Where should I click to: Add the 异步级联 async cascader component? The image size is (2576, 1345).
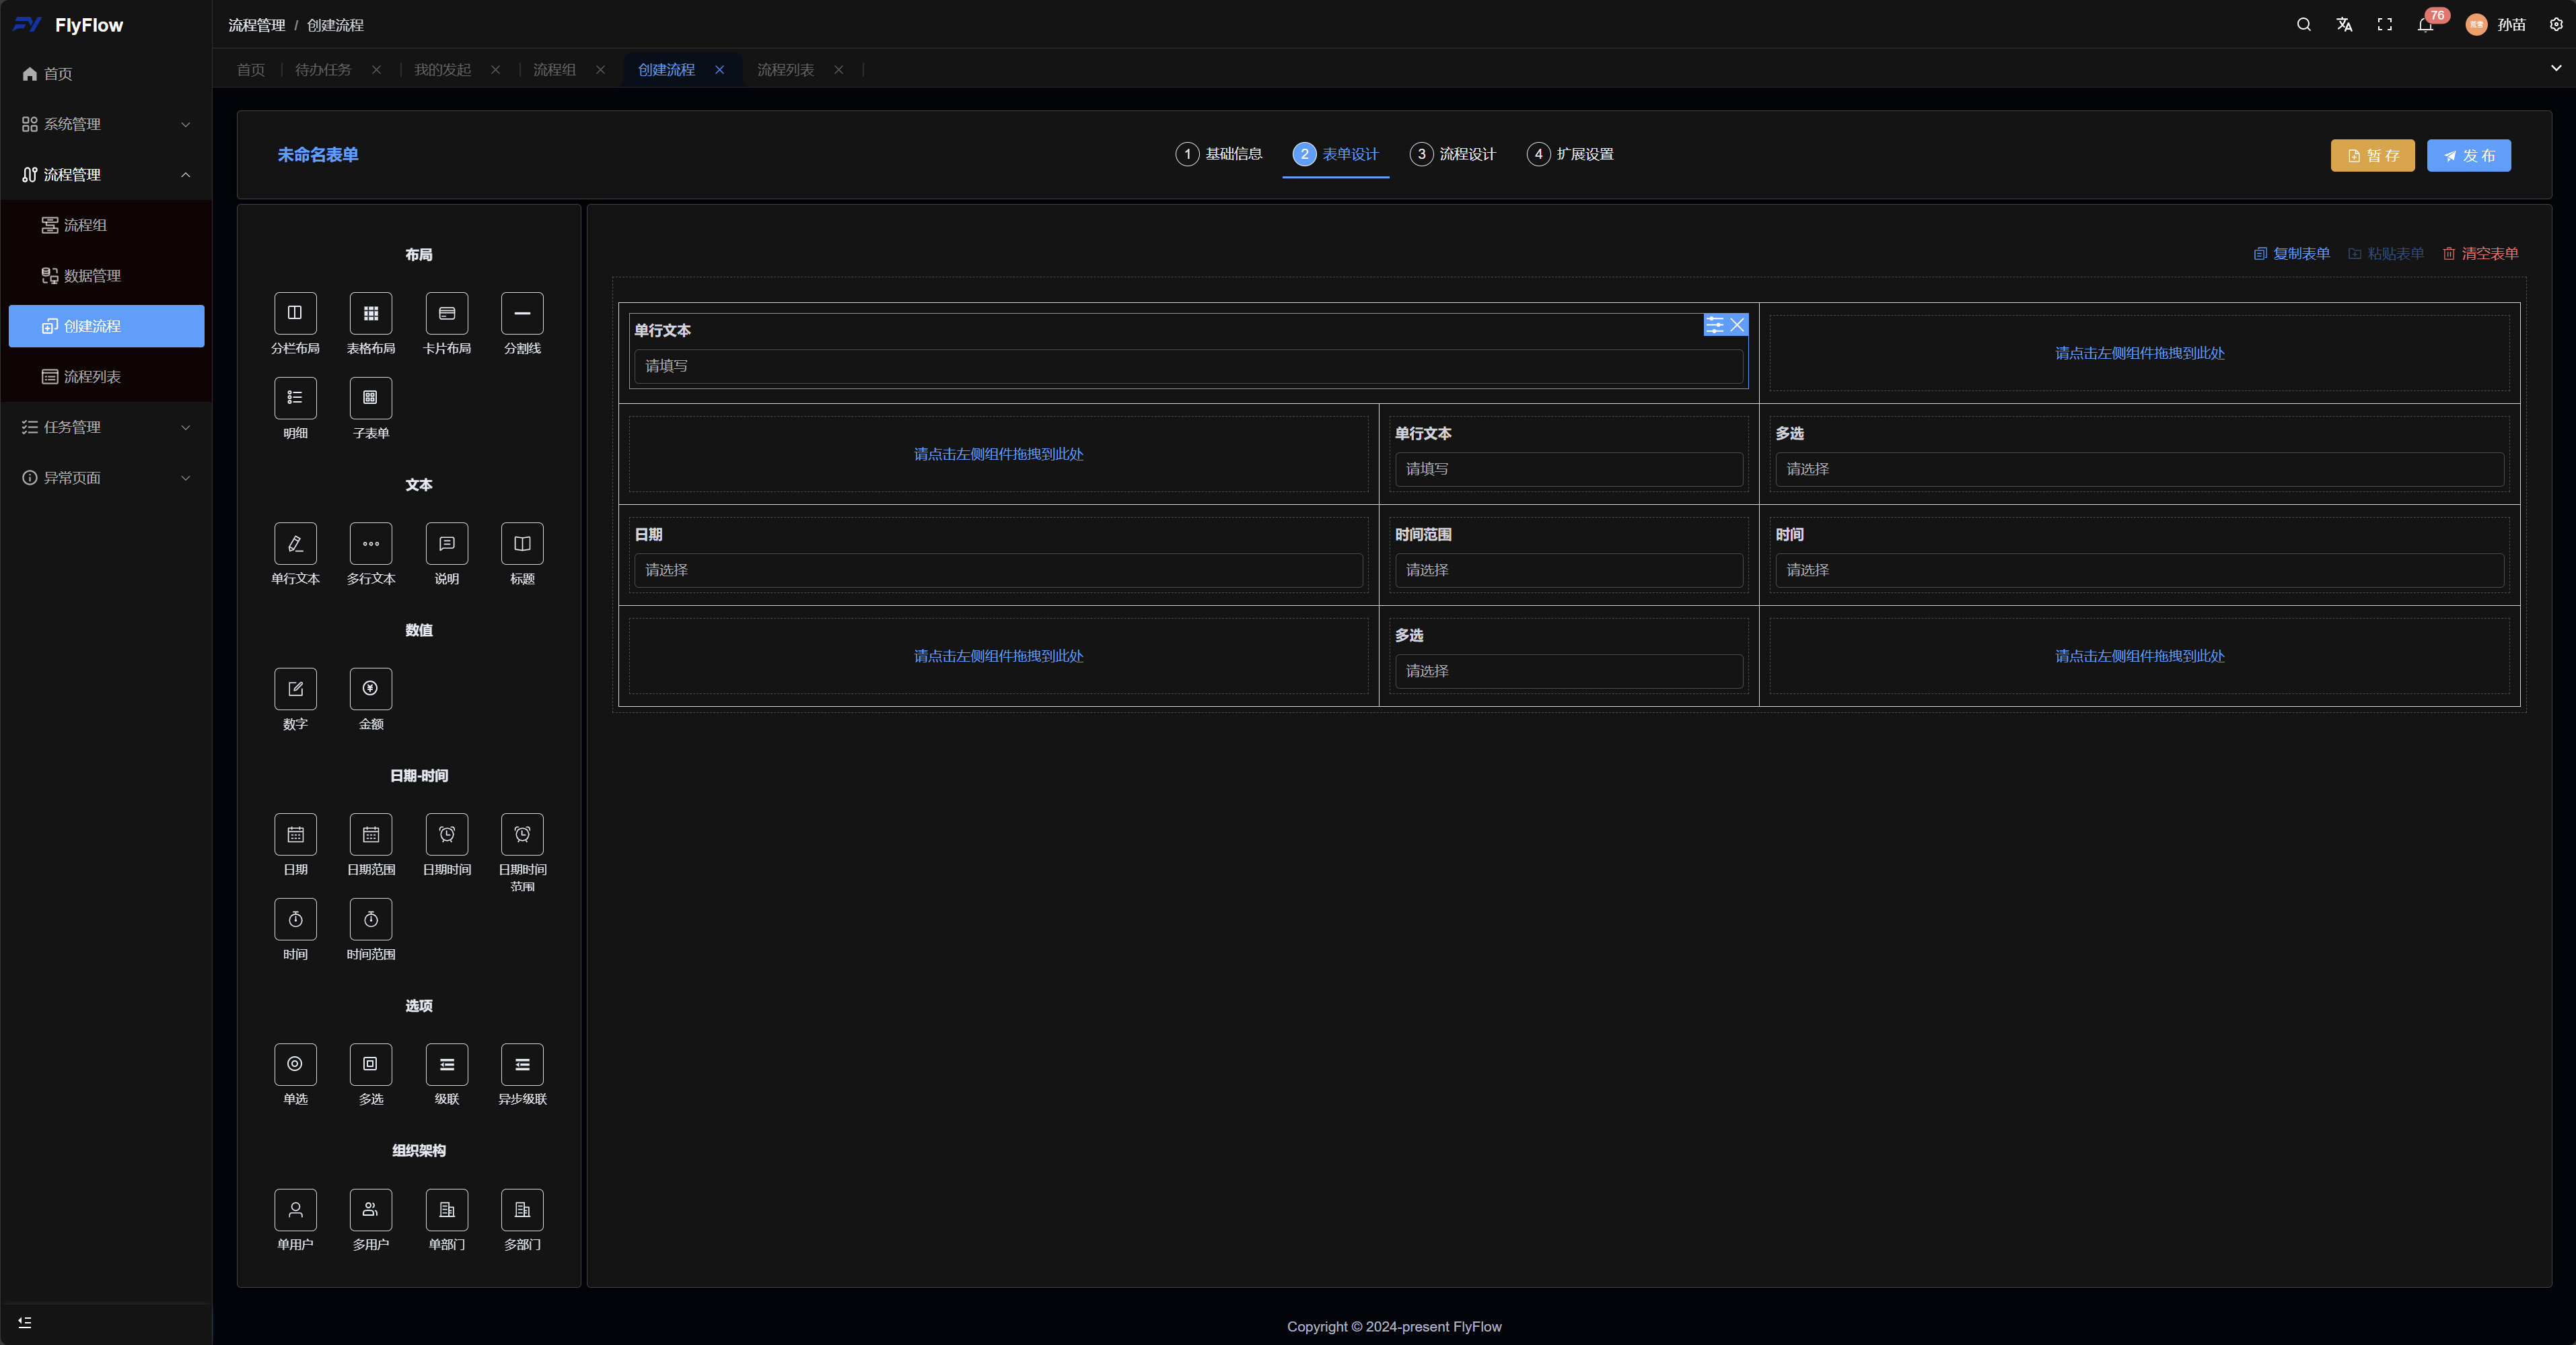coord(522,1064)
